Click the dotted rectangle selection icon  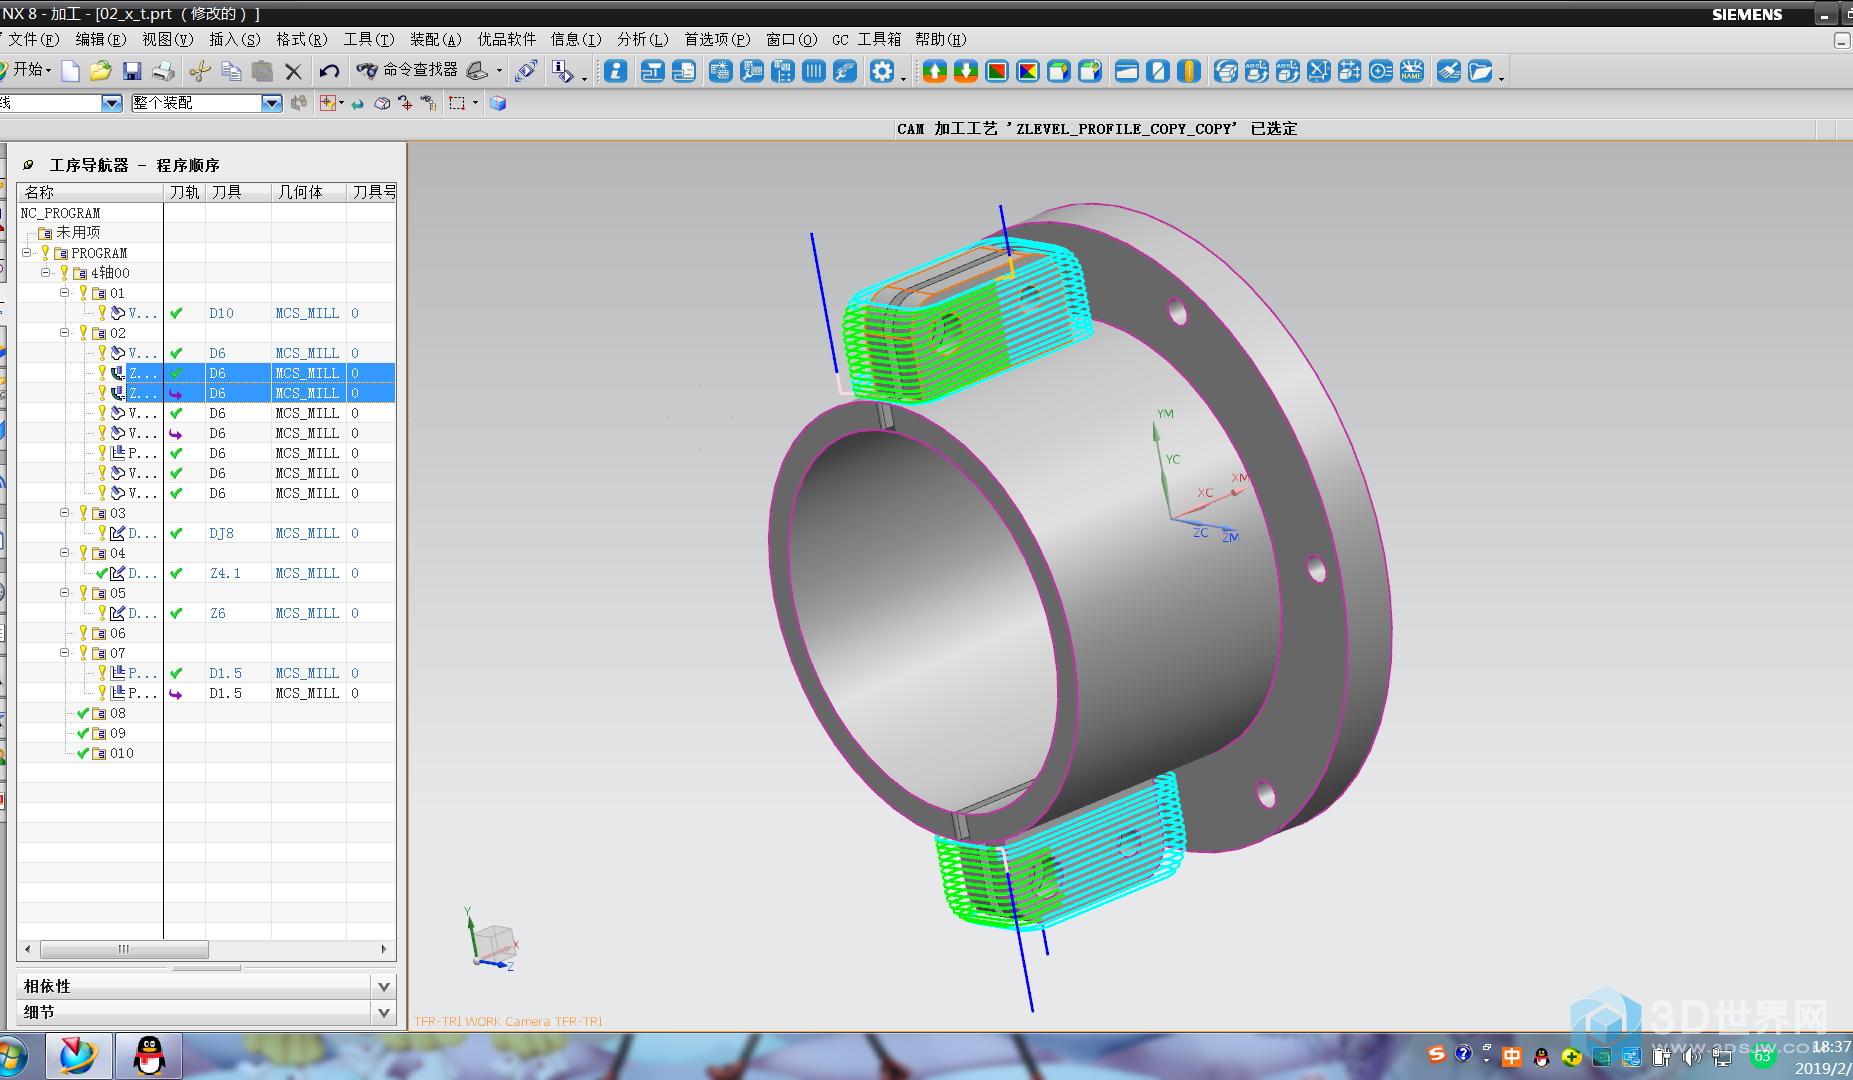457,103
